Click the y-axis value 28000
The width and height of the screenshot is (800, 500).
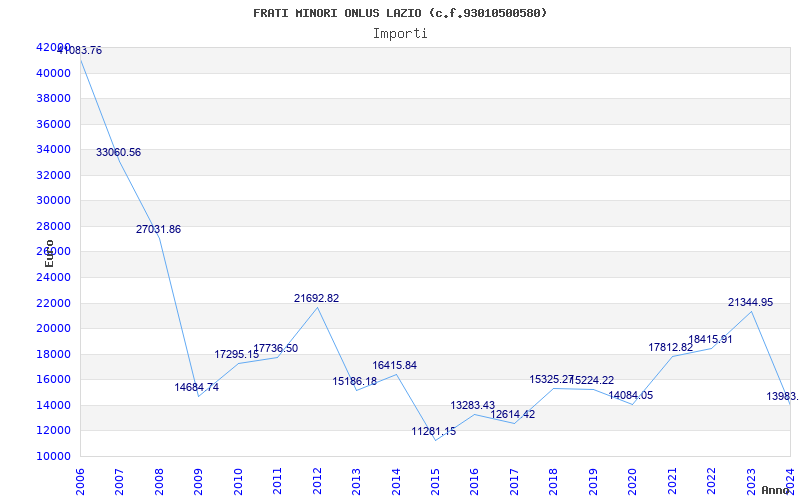53,226
